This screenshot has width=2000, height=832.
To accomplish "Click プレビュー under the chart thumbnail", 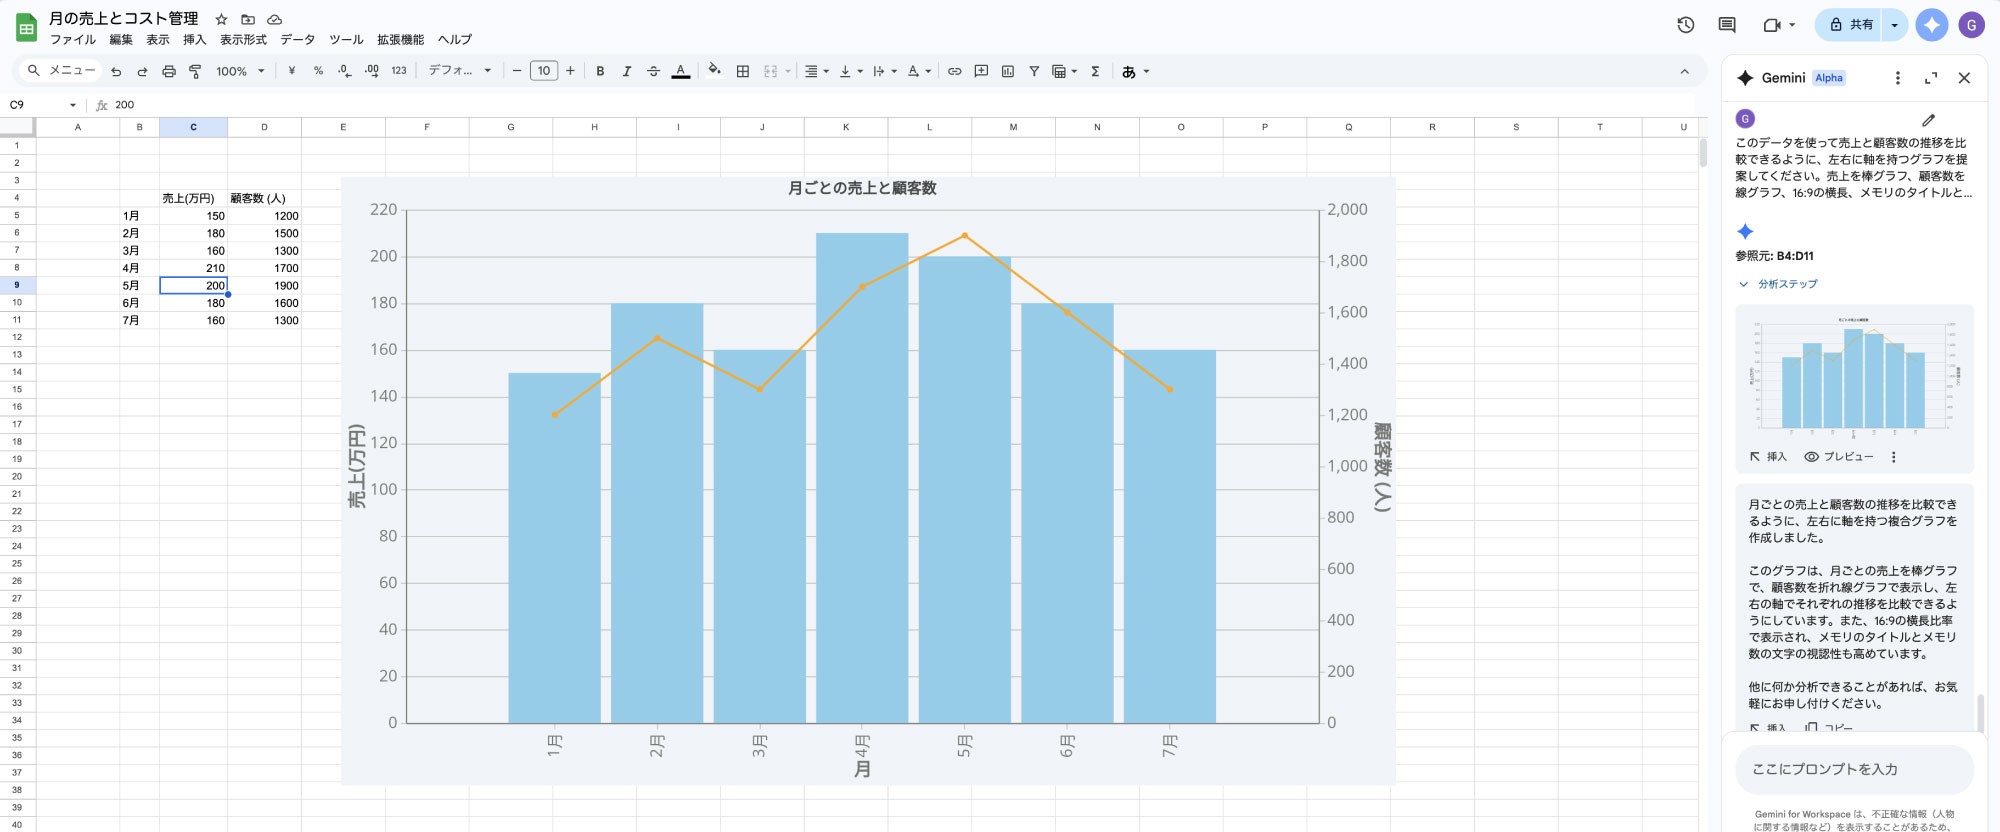I will tap(1839, 457).
